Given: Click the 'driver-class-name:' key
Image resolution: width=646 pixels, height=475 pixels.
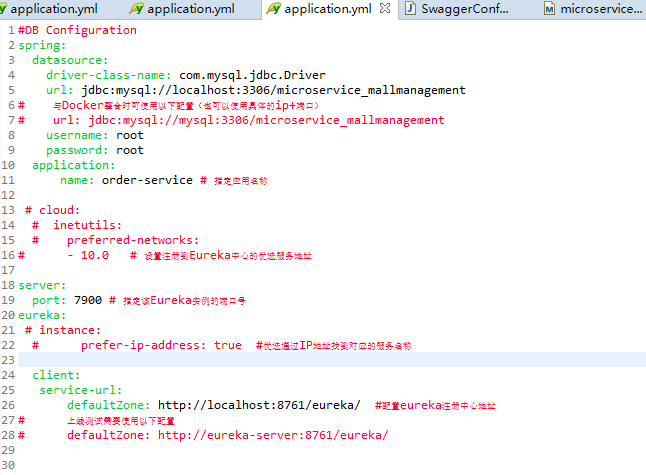Looking at the screenshot, I should (x=109, y=75).
